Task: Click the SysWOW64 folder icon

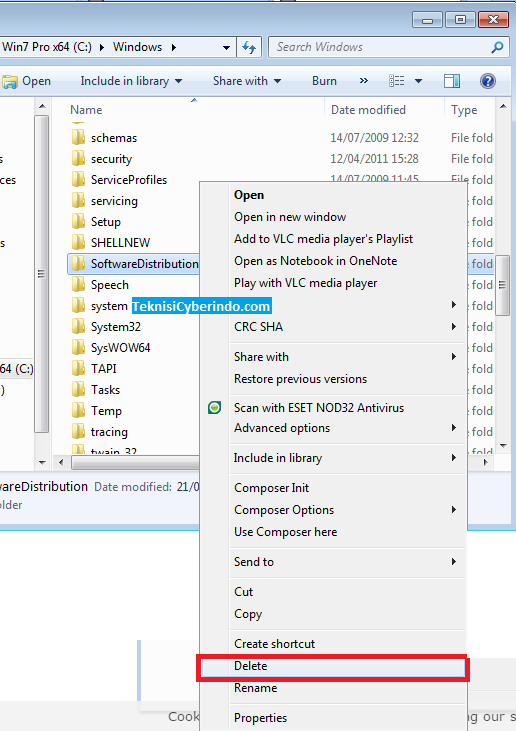Action: [x=78, y=347]
